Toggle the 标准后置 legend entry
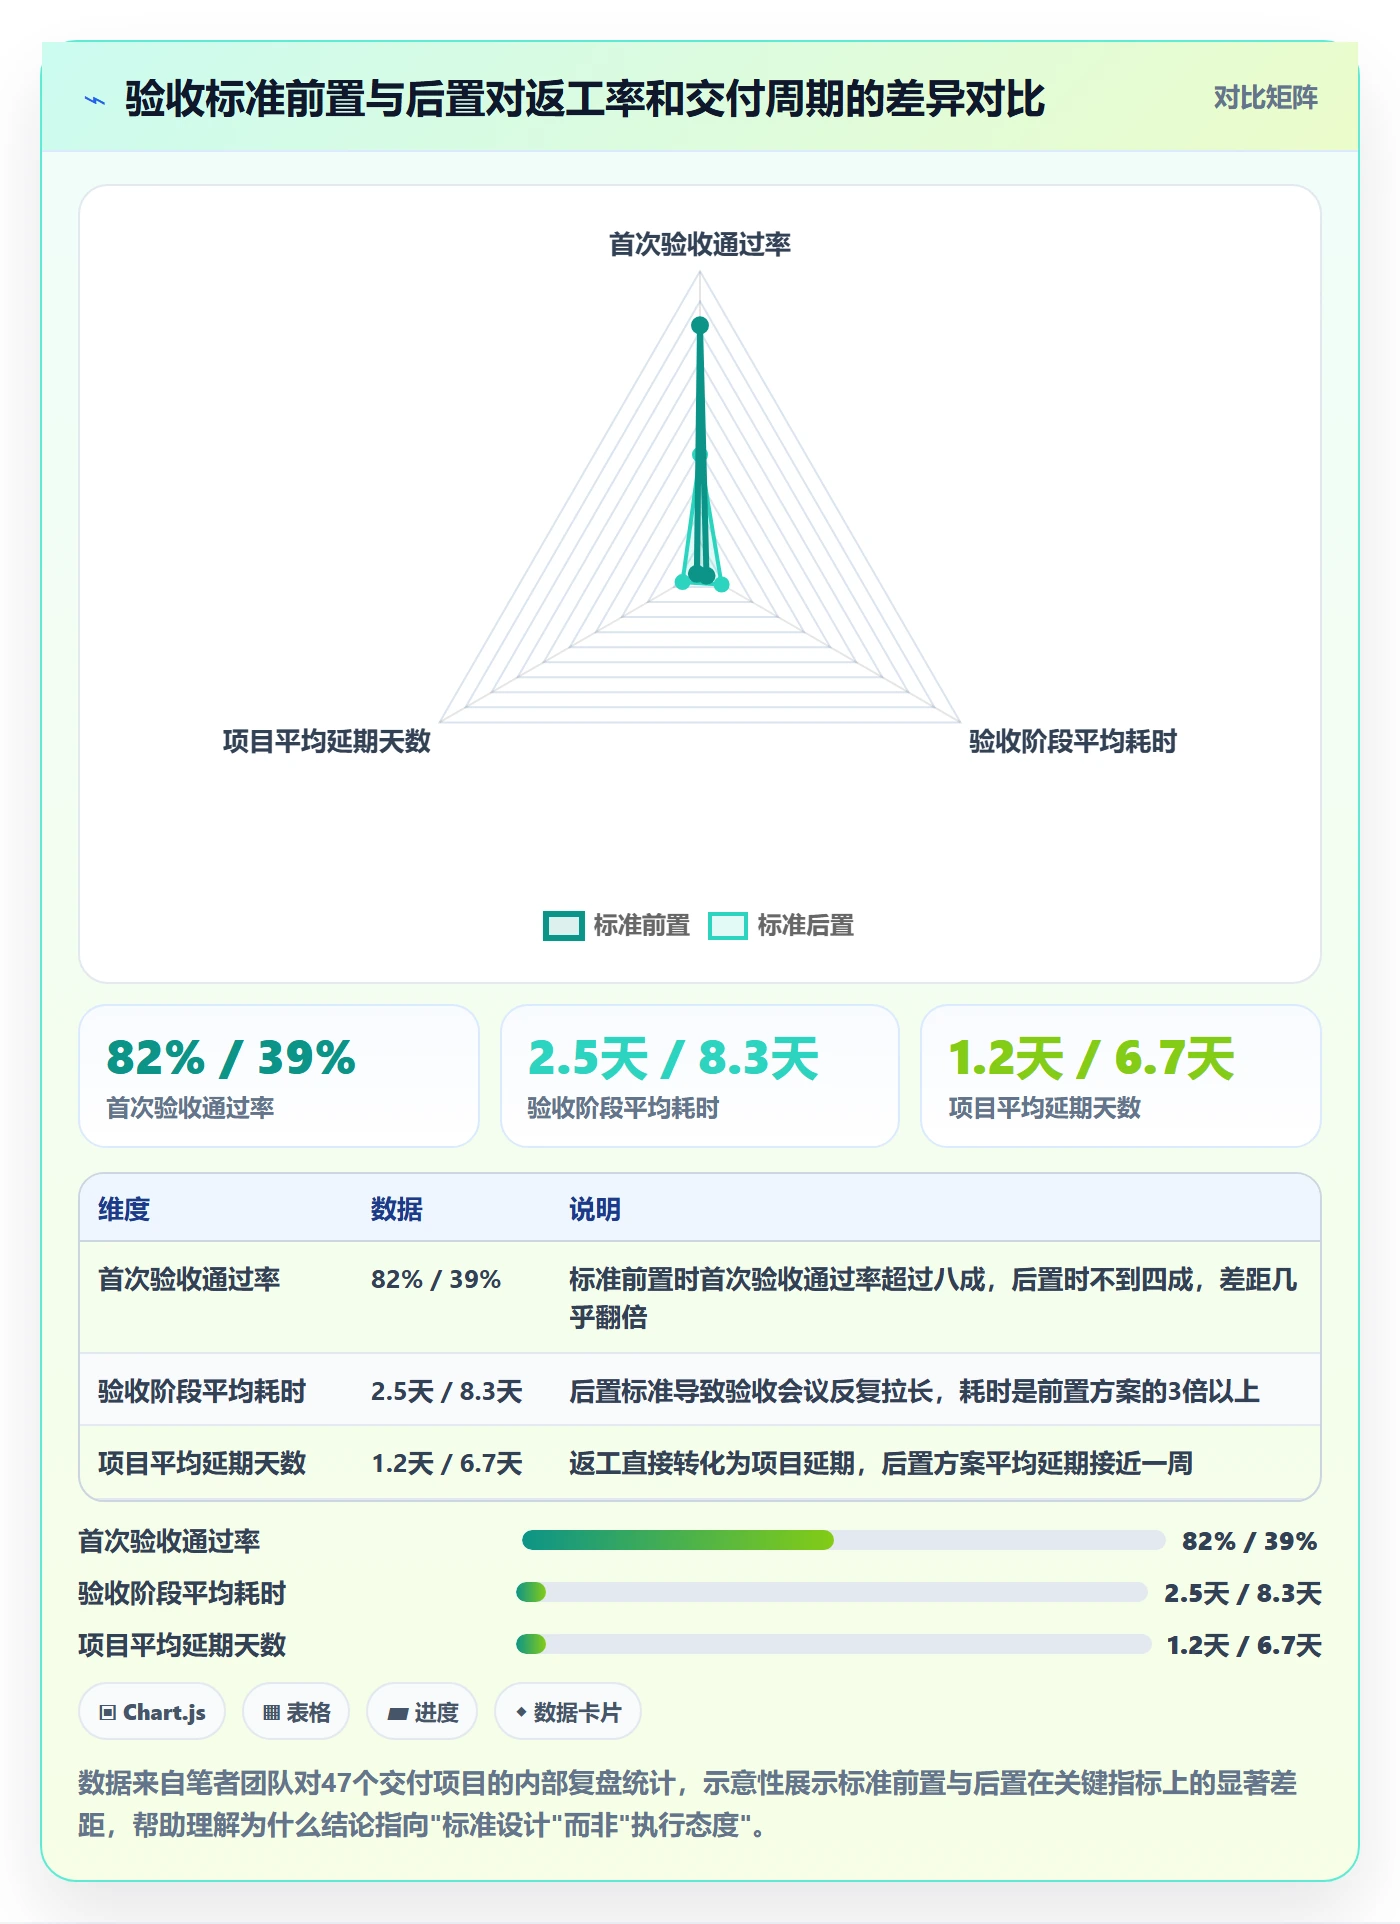Viewport: 1400px width, 1924px height. point(781,926)
